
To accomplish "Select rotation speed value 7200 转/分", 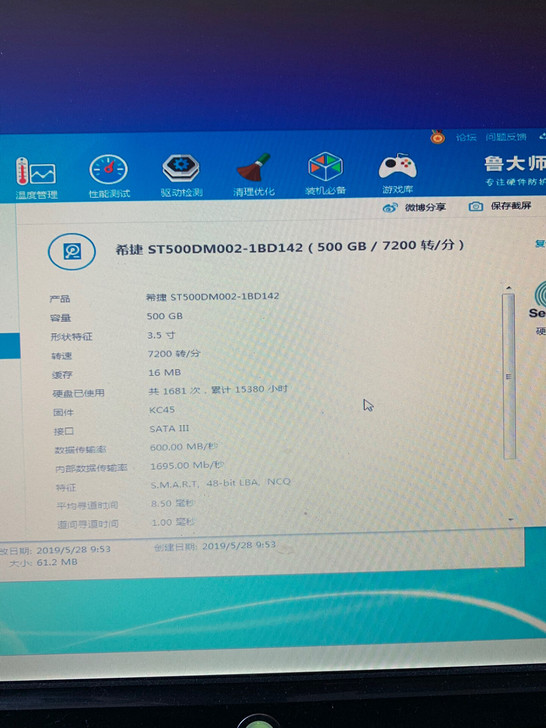I will [174, 353].
